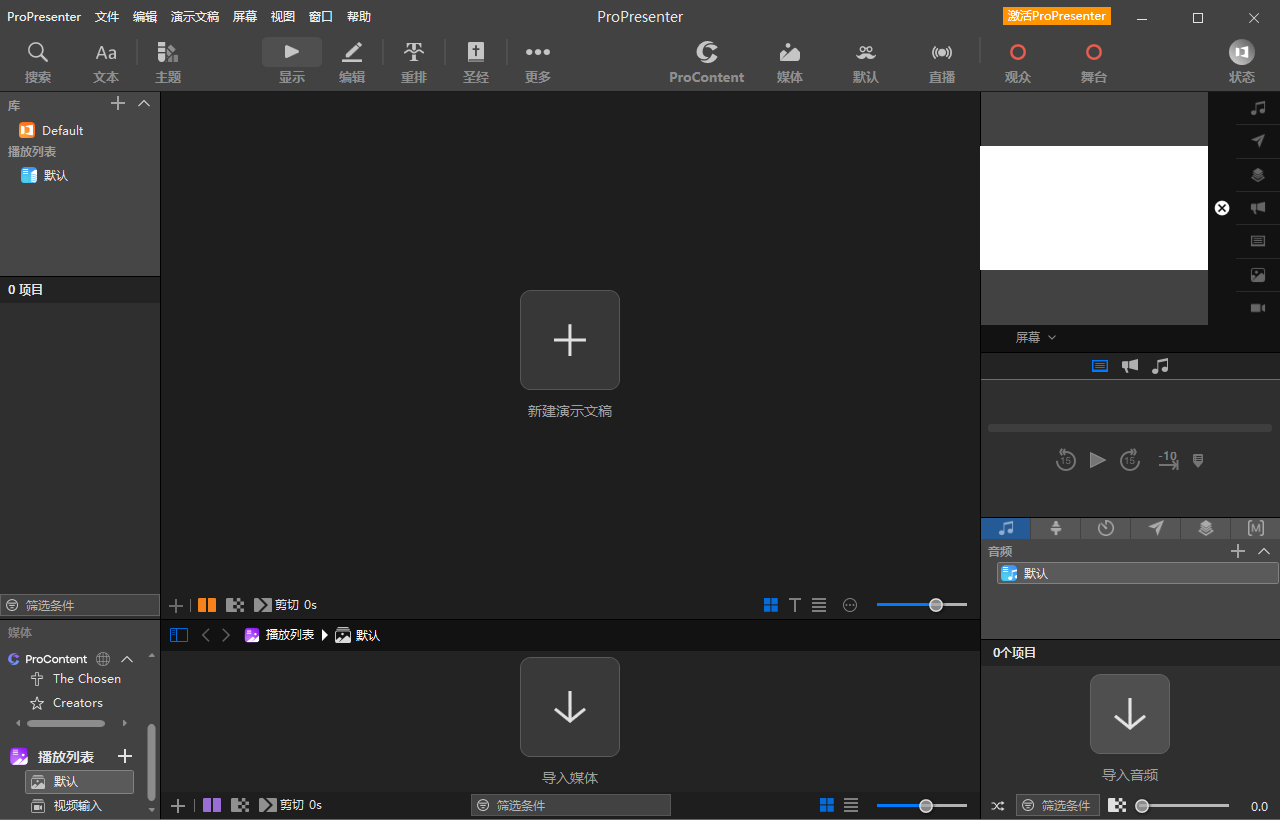
Task: Toggle the 观众 audience output
Action: click(1018, 62)
